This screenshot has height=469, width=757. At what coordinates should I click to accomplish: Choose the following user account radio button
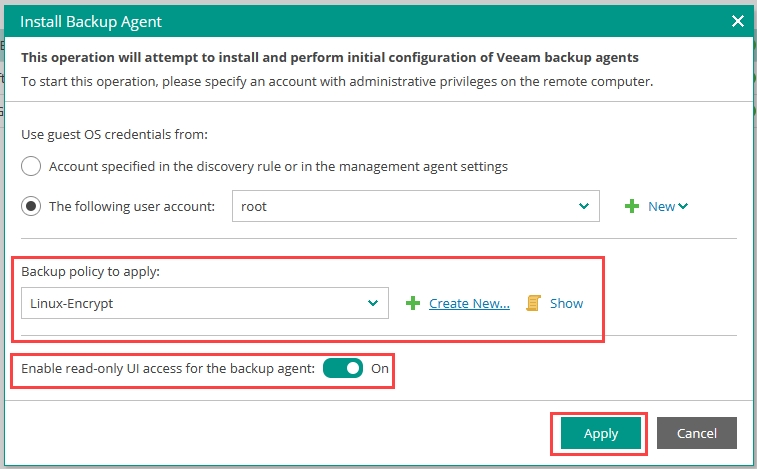pyautogui.click(x=31, y=207)
